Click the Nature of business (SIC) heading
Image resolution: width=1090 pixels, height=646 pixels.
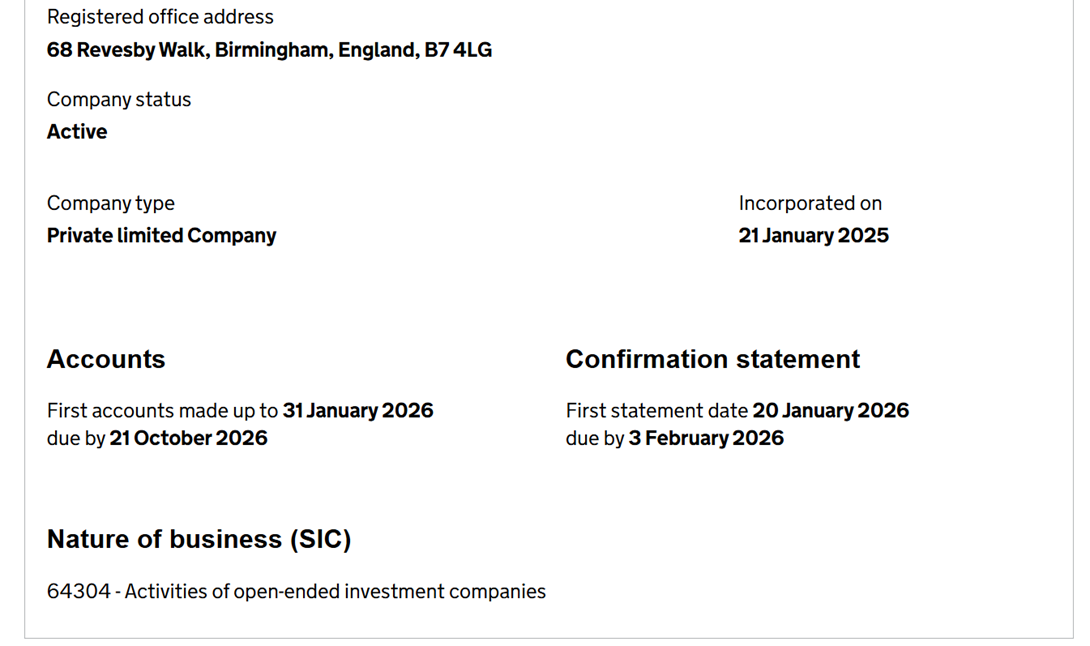[x=199, y=540]
